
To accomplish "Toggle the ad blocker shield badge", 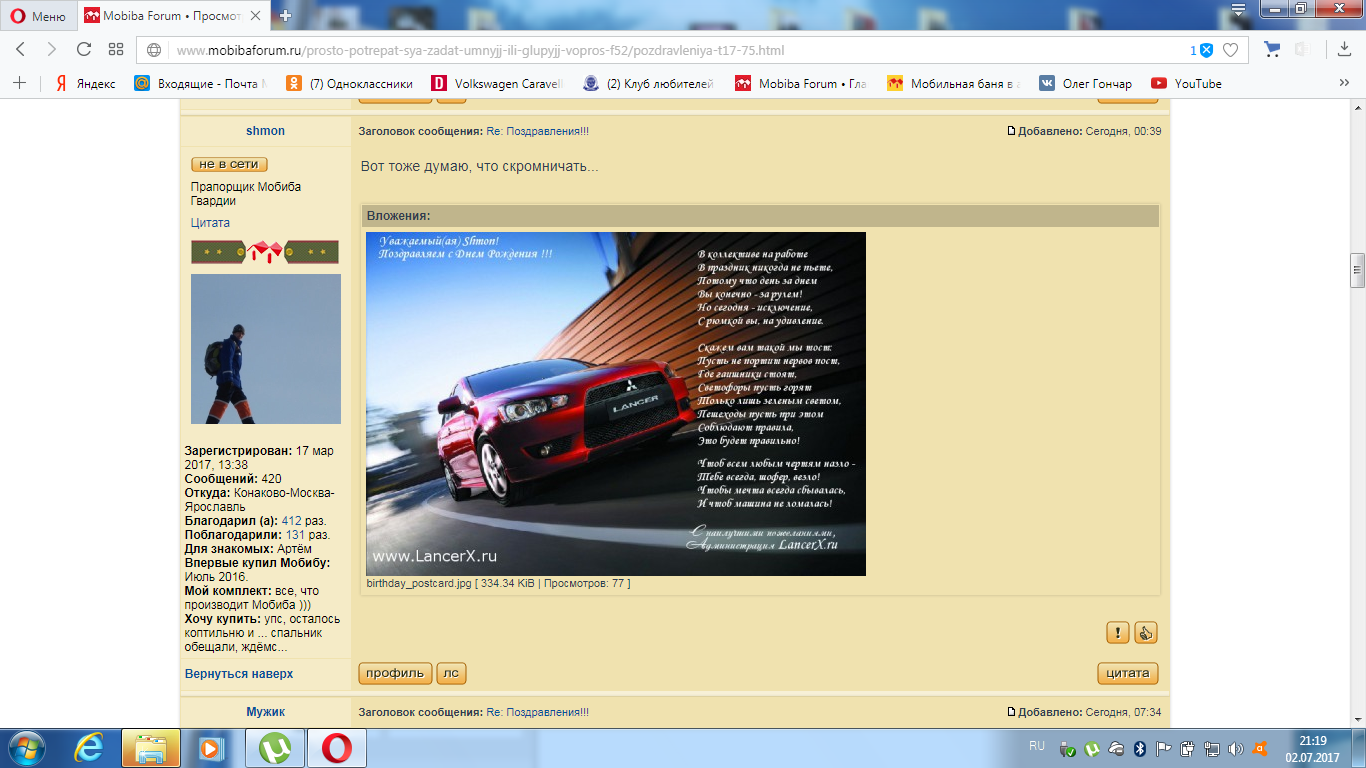I will click(x=1206, y=50).
